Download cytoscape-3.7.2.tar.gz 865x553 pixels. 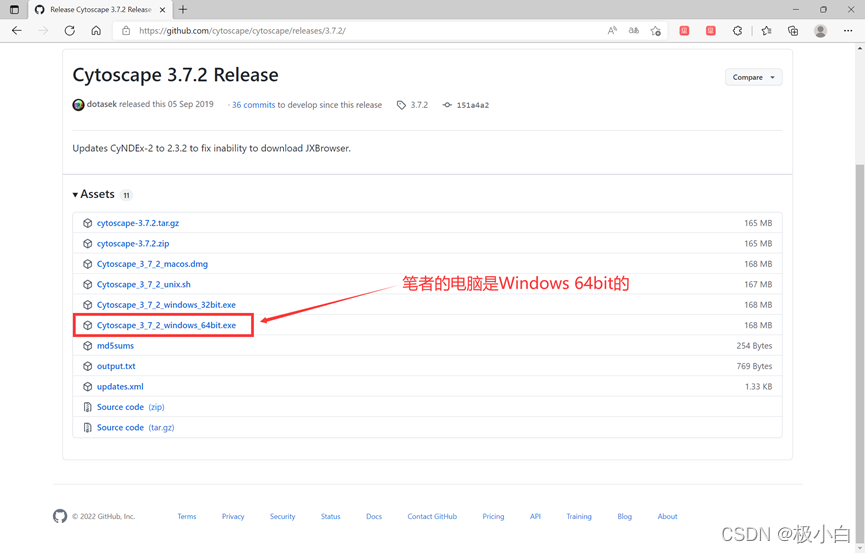138,223
